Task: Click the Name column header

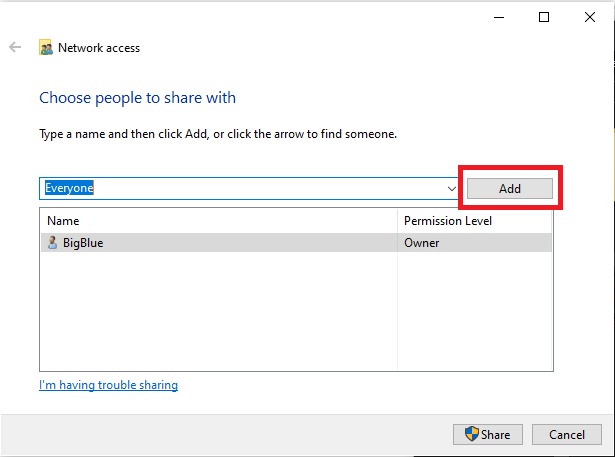Action: click(x=63, y=220)
